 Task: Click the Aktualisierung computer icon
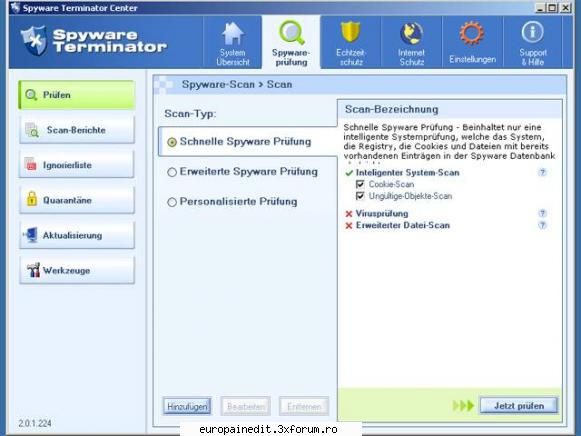click(30, 235)
